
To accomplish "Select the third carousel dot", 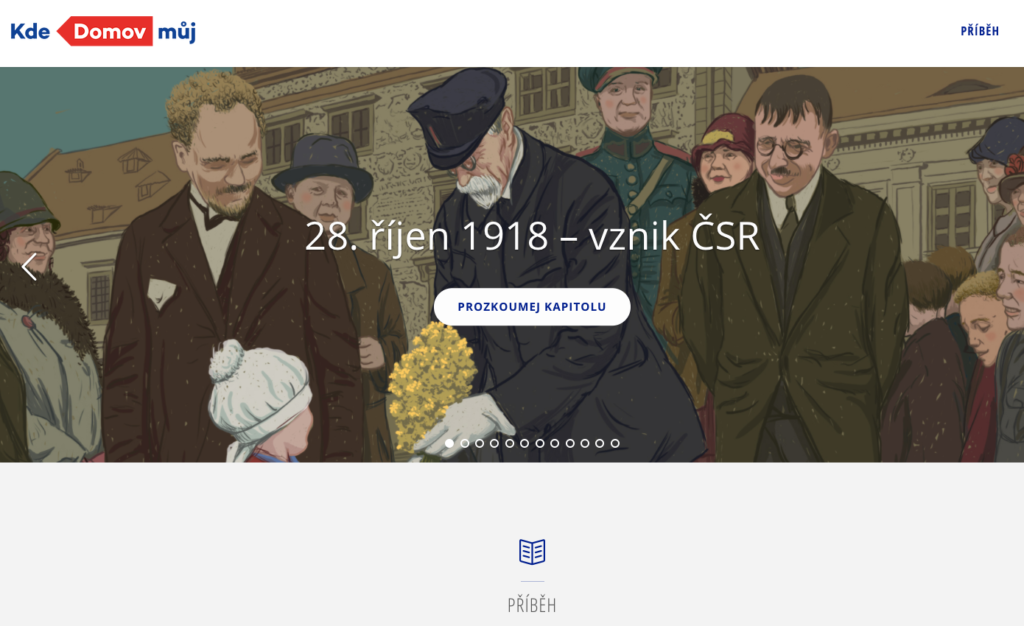I will point(479,443).
